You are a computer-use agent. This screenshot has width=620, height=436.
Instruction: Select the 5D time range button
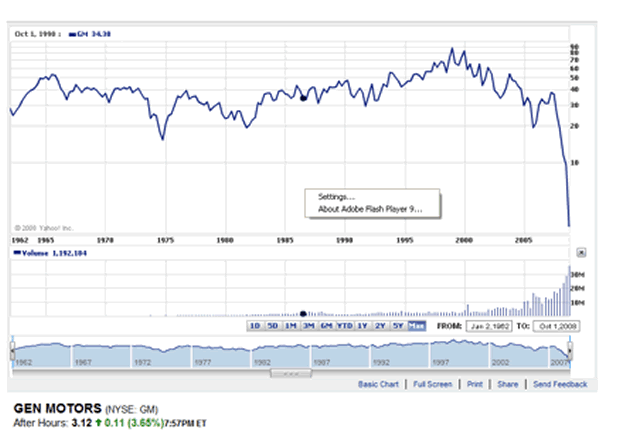click(x=272, y=326)
